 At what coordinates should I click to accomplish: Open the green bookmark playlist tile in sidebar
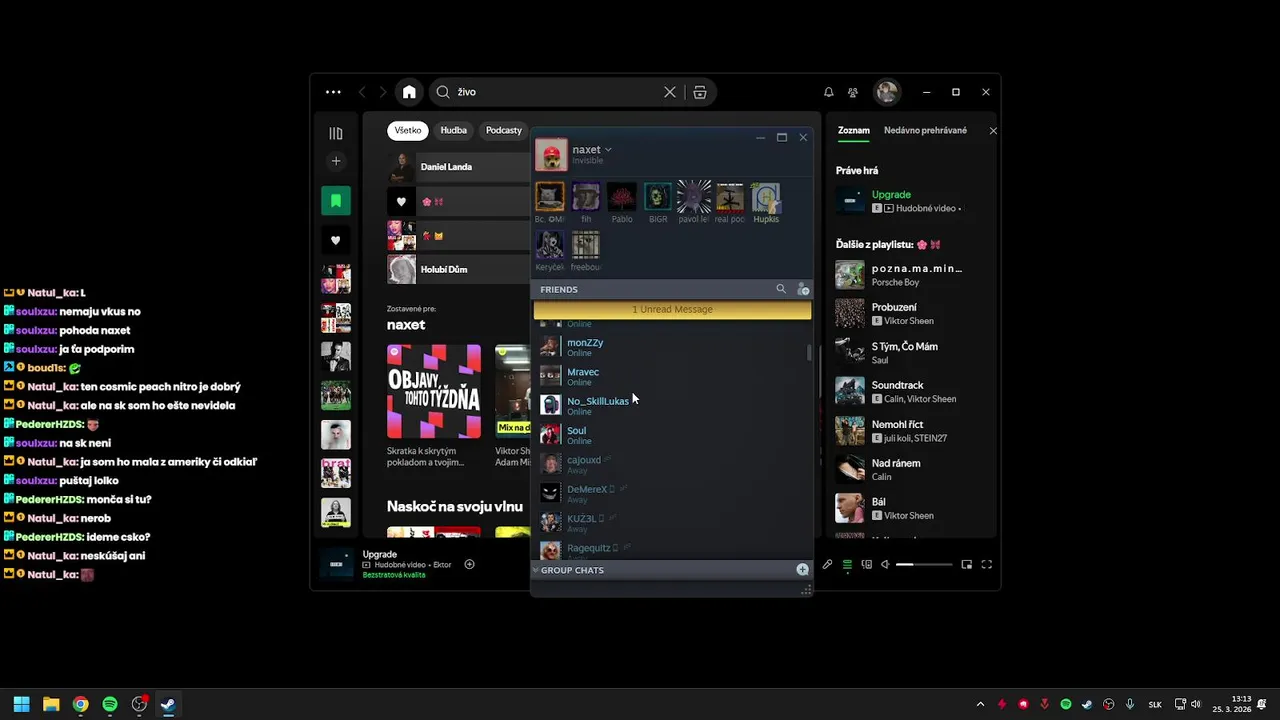pos(336,201)
